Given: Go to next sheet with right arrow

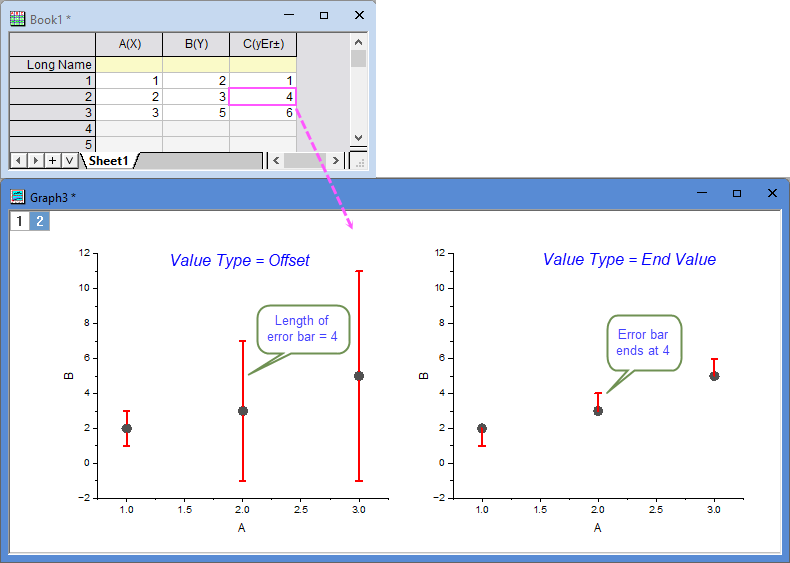Looking at the screenshot, I should click(x=35, y=160).
